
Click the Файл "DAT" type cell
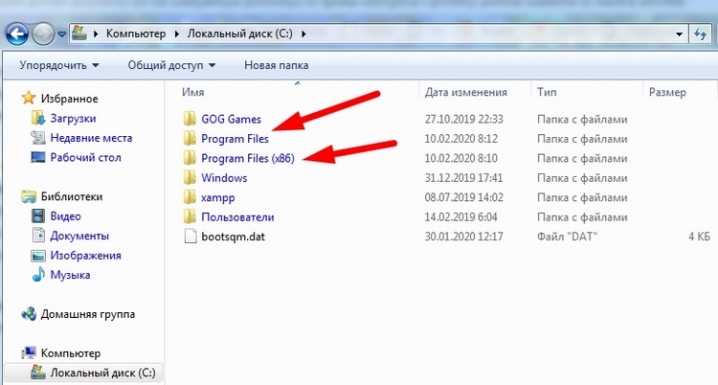pyautogui.click(x=567, y=237)
